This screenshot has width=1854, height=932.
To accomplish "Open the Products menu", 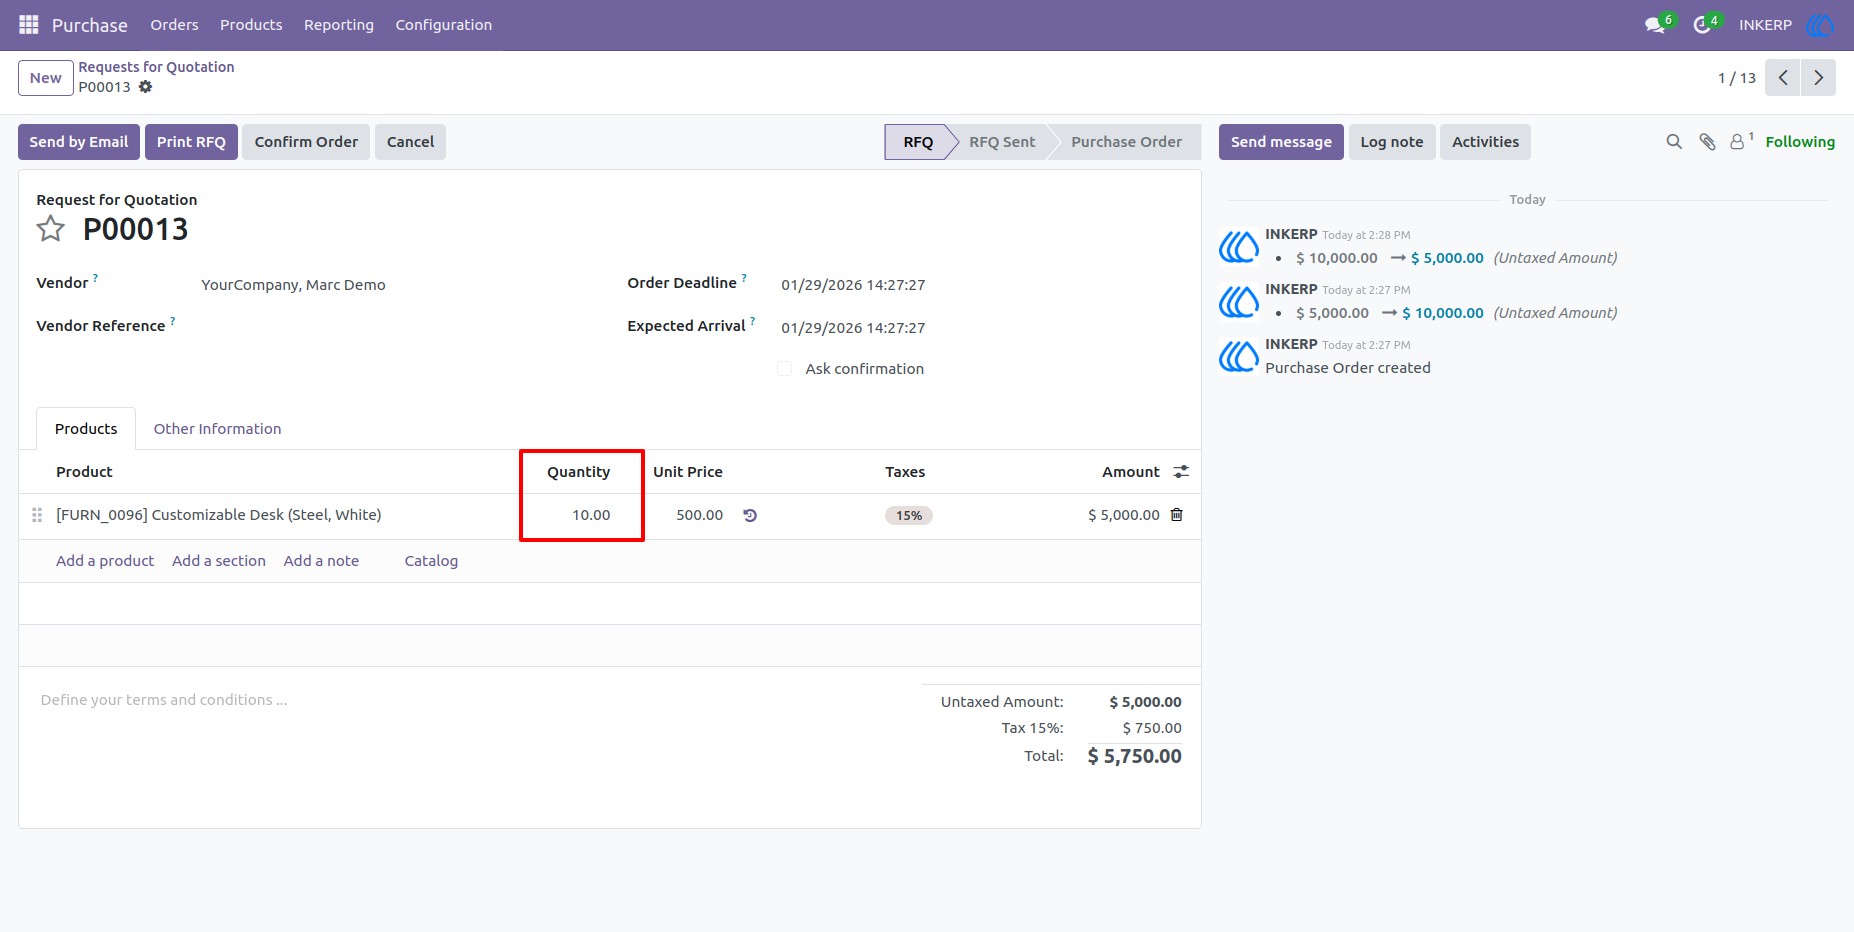I will (x=251, y=25).
